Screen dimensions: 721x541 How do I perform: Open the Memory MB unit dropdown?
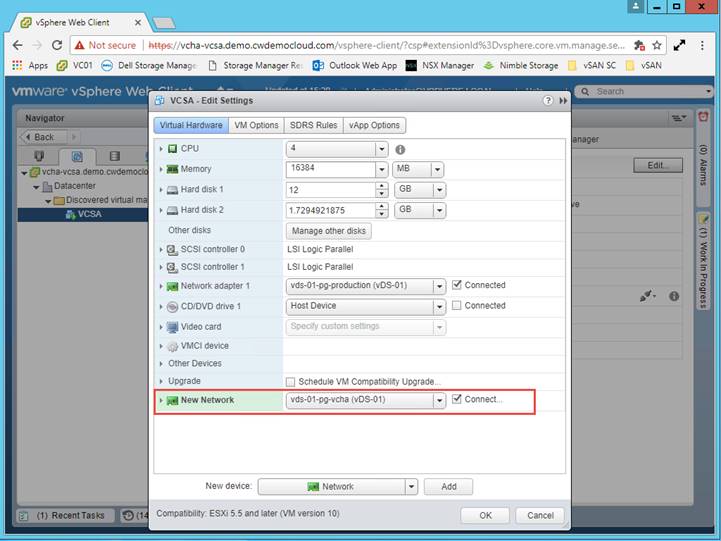click(x=437, y=170)
